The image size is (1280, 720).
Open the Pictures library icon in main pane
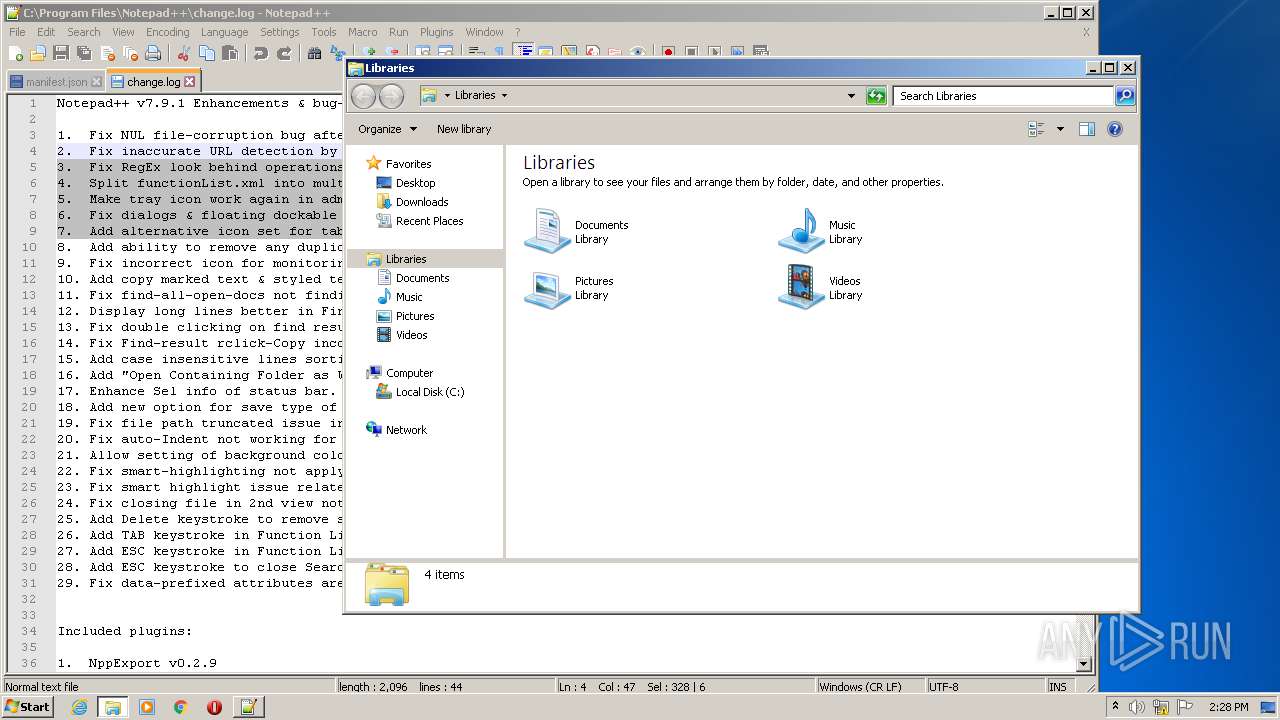click(x=547, y=288)
